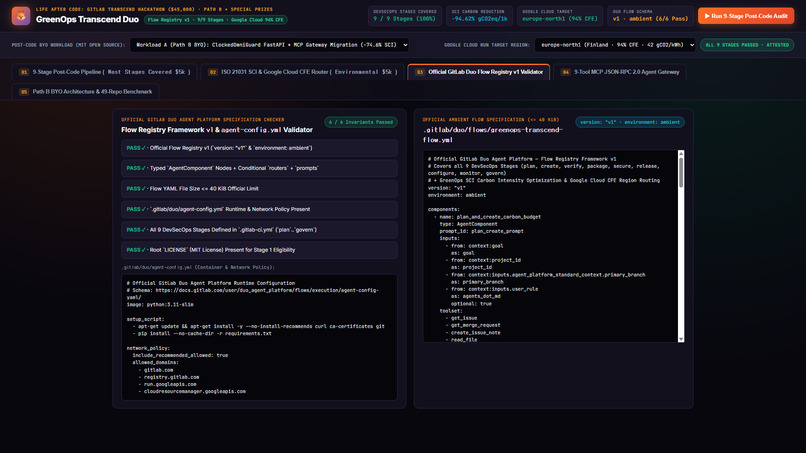
Task: Open 9-Tool MCP JSON-RPC 2.0 Agent Gateway tab
Action: coord(619,72)
